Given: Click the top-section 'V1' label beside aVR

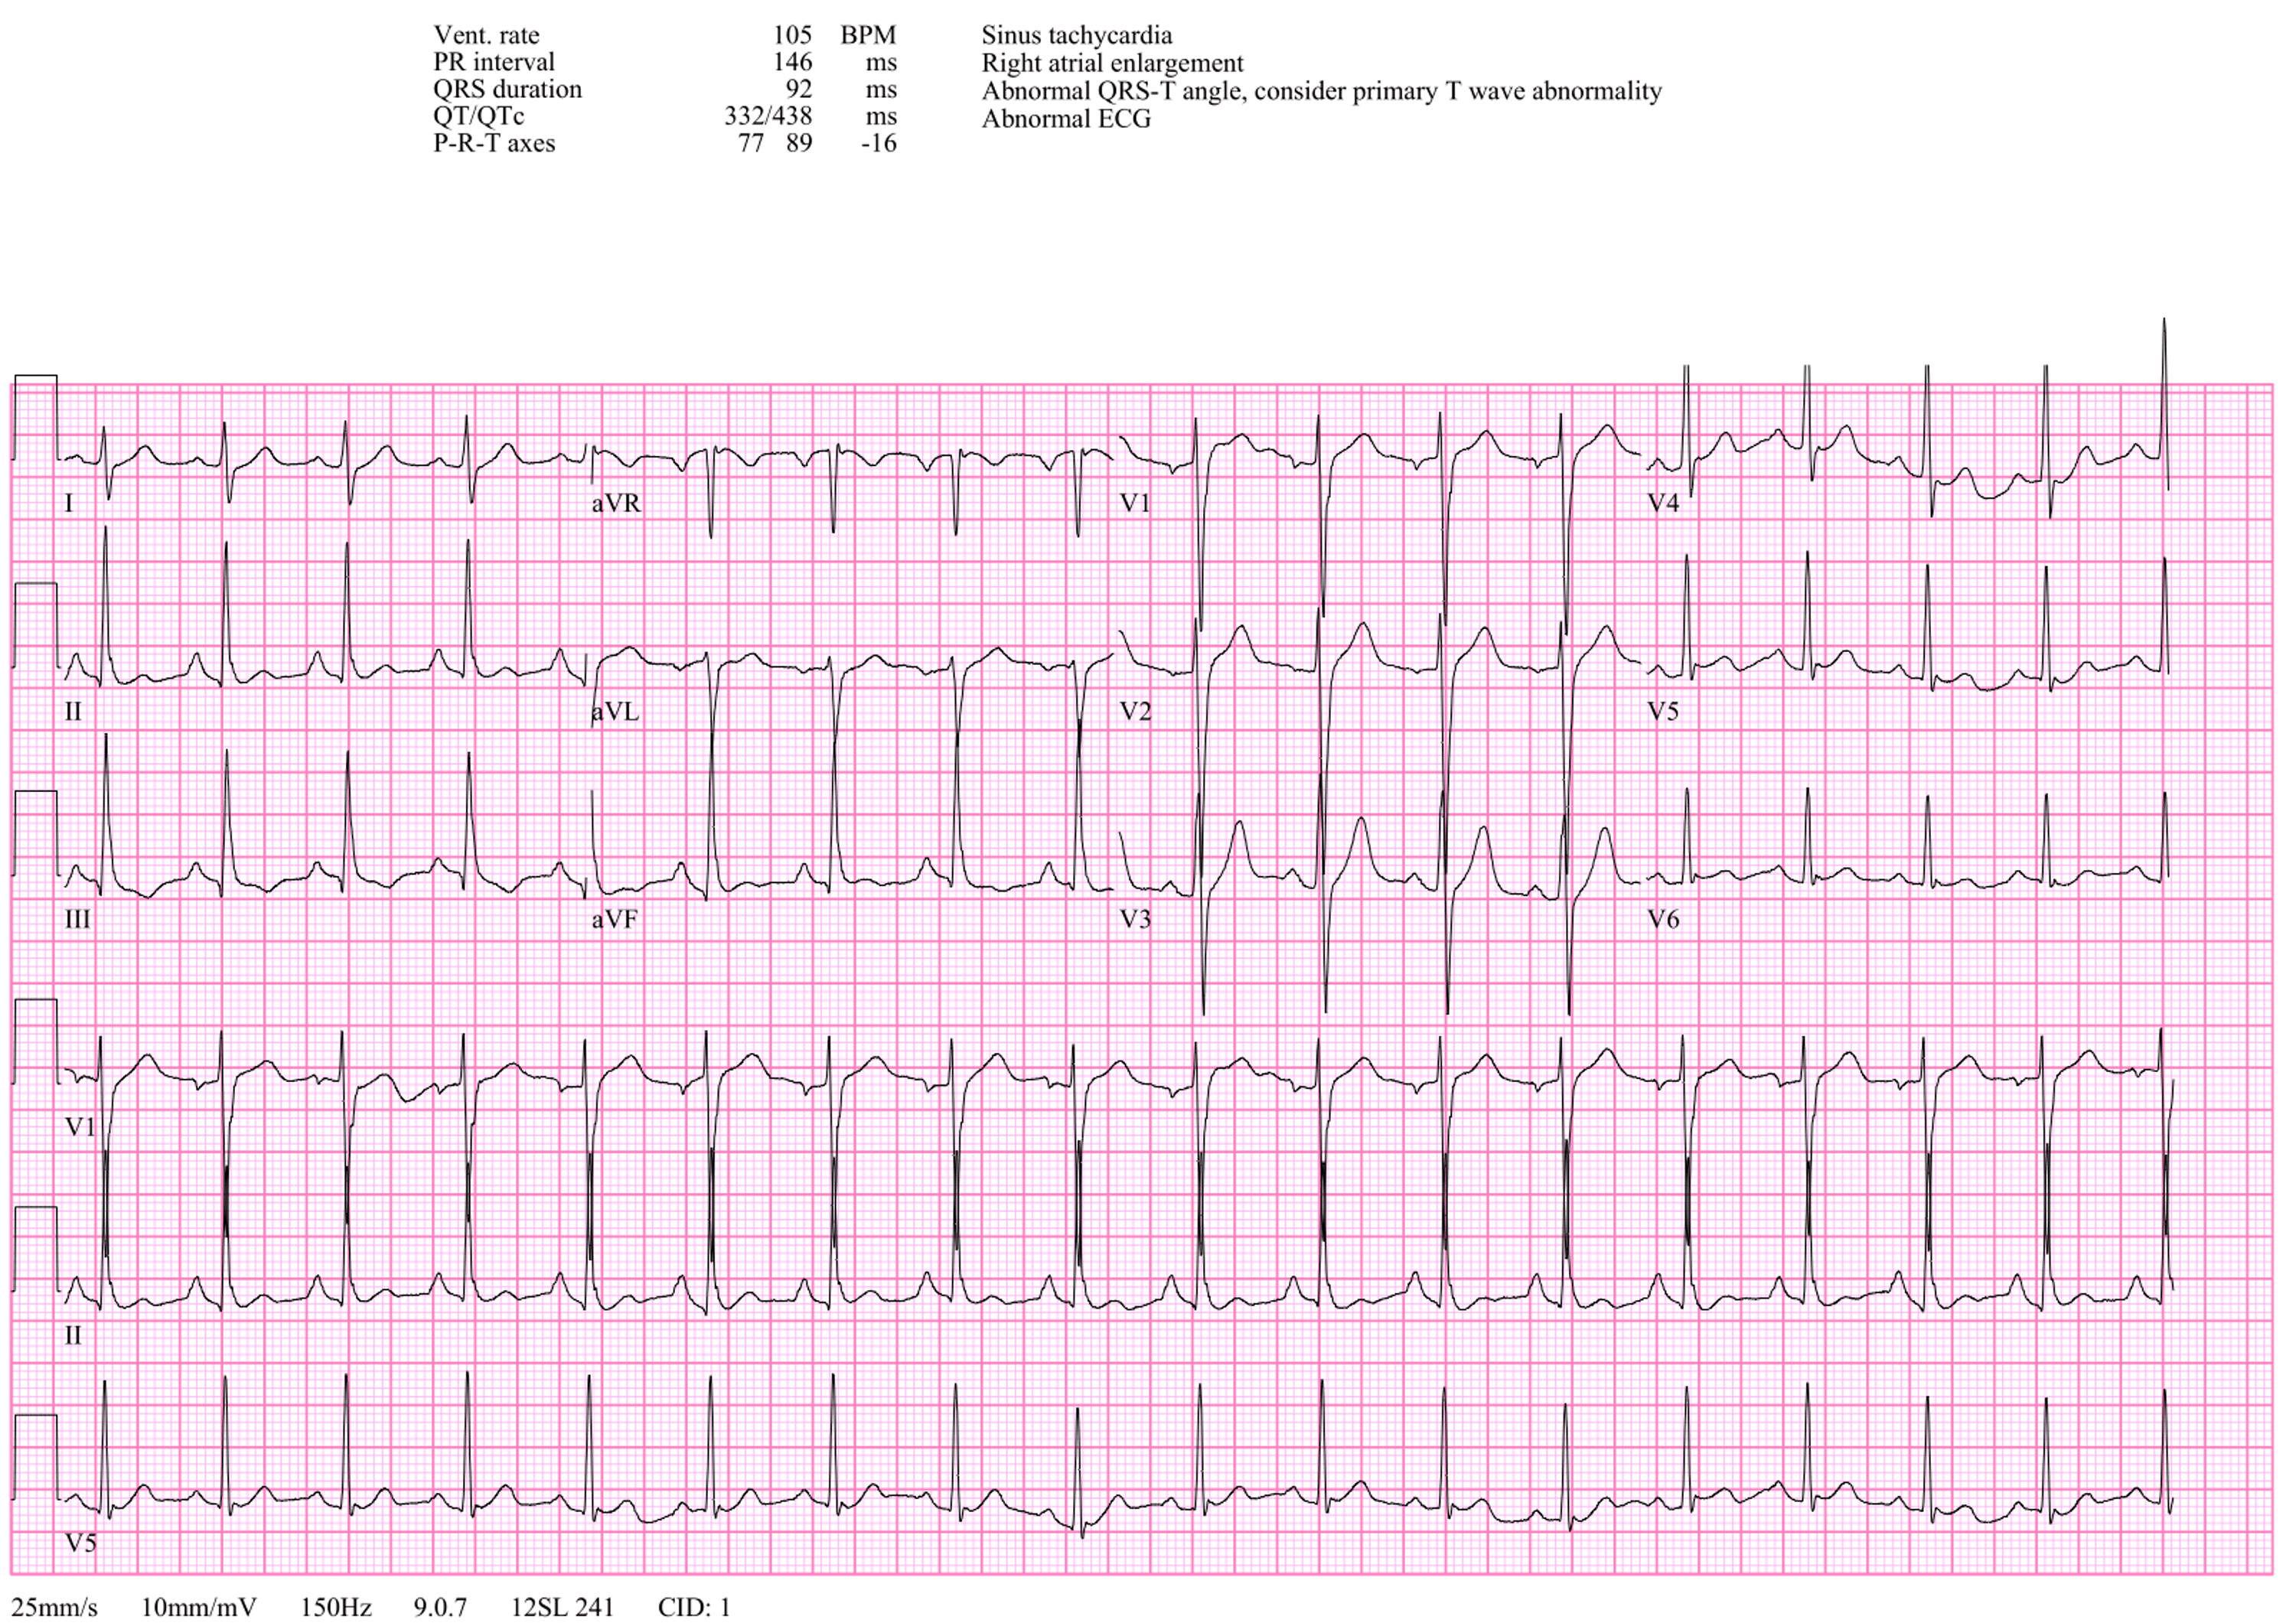Looking at the screenshot, I should 1135,503.
